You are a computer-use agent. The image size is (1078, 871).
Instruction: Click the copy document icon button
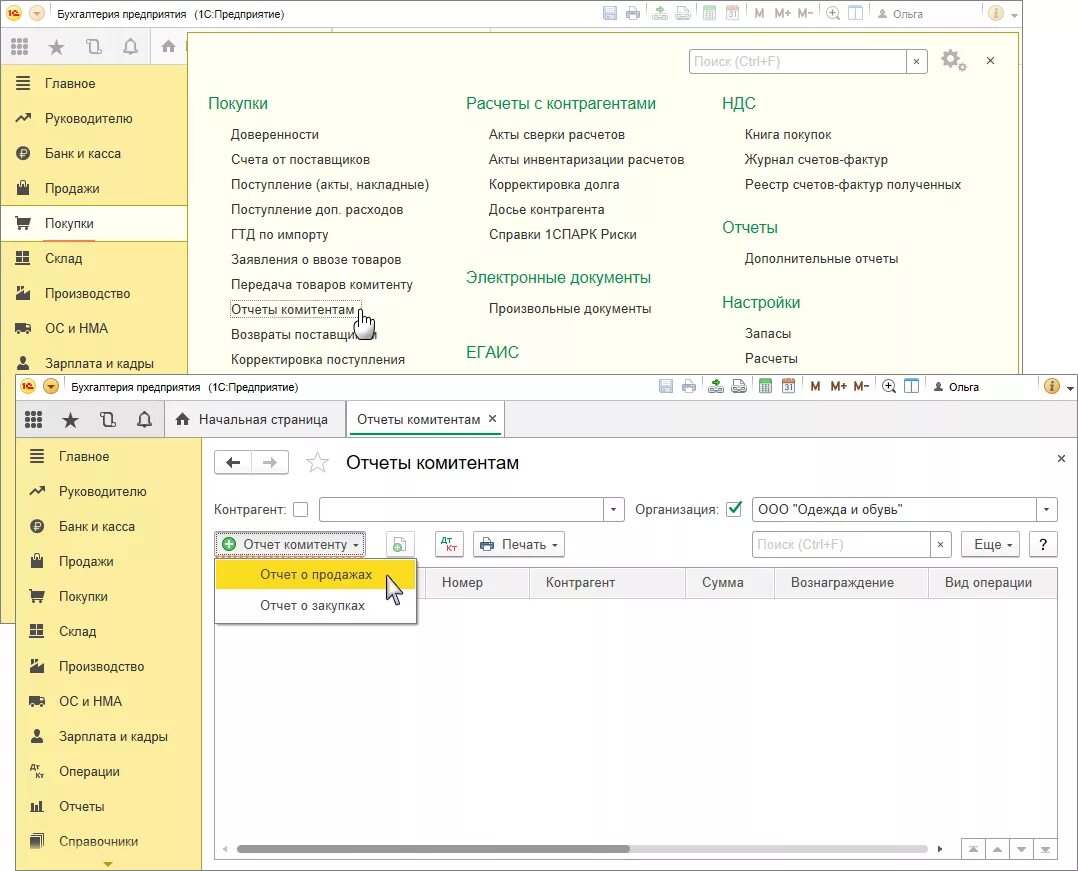tap(399, 544)
